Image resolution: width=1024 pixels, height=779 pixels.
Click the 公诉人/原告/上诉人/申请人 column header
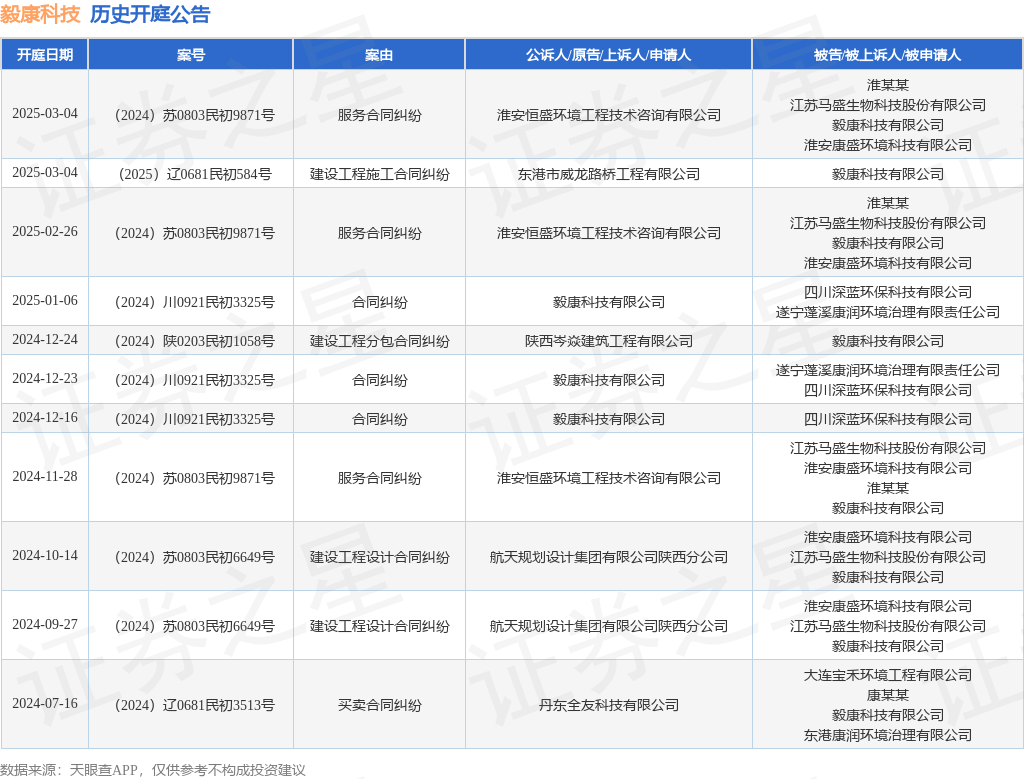tap(609, 55)
